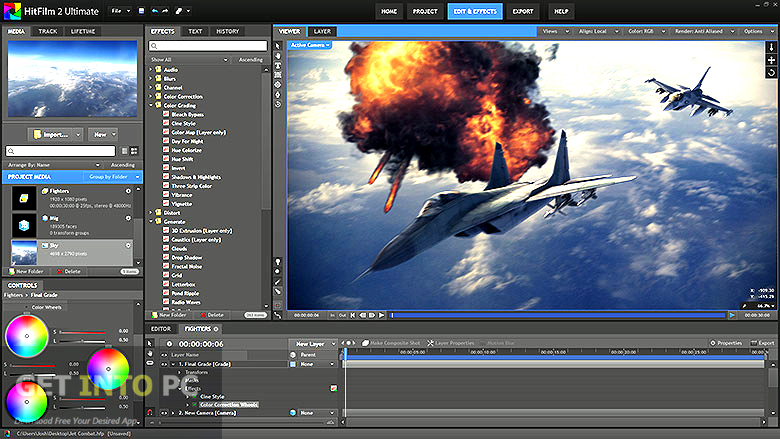The image size is (780, 439).
Task: Open the New Layer dropdown
Action: [314, 344]
